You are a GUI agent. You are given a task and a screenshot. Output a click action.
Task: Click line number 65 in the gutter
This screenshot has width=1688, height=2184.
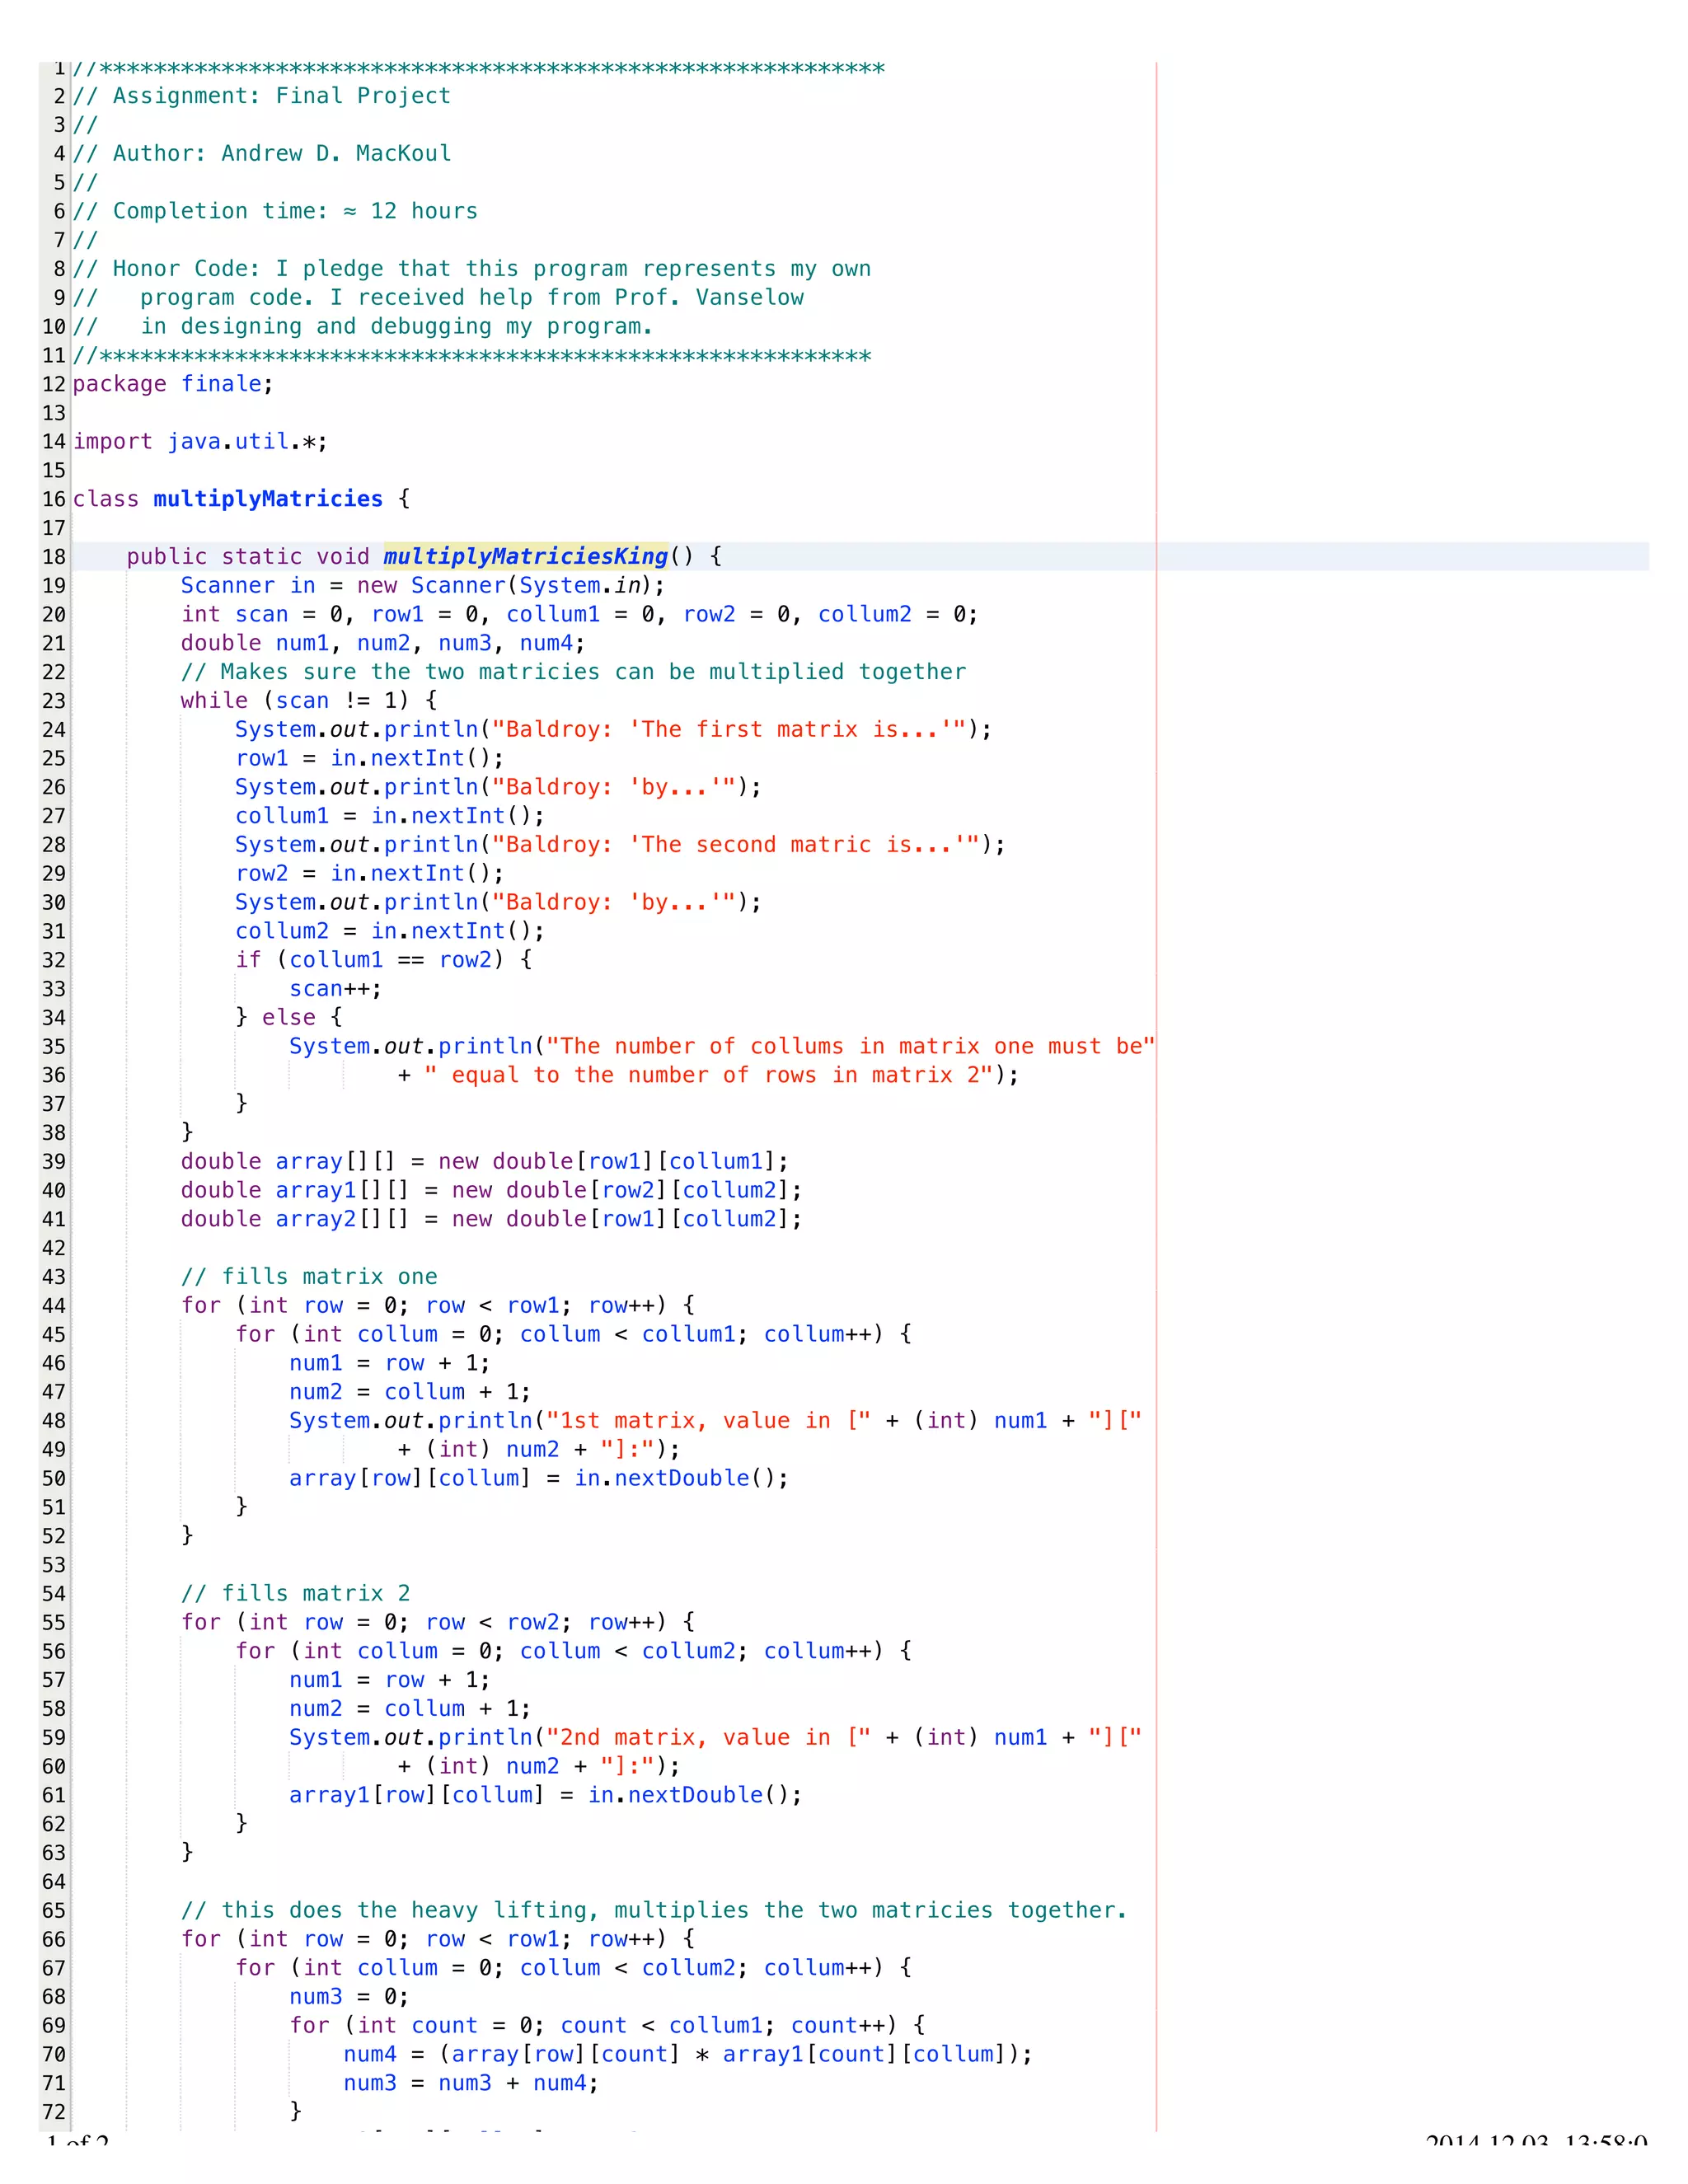pyautogui.click(x=54, y=1911)
